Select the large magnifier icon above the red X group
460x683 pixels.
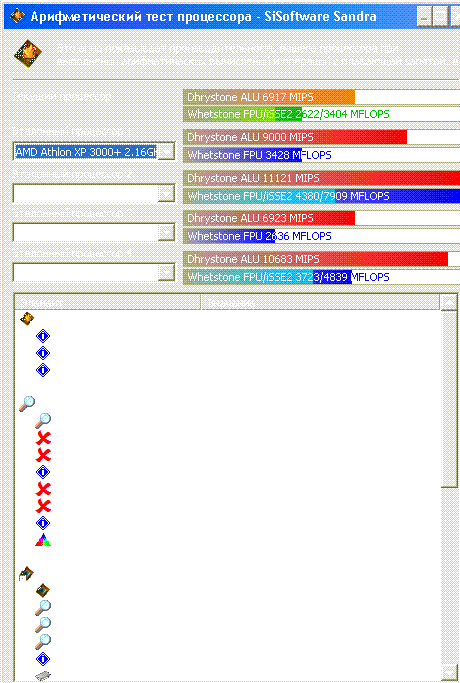point(27,403)
